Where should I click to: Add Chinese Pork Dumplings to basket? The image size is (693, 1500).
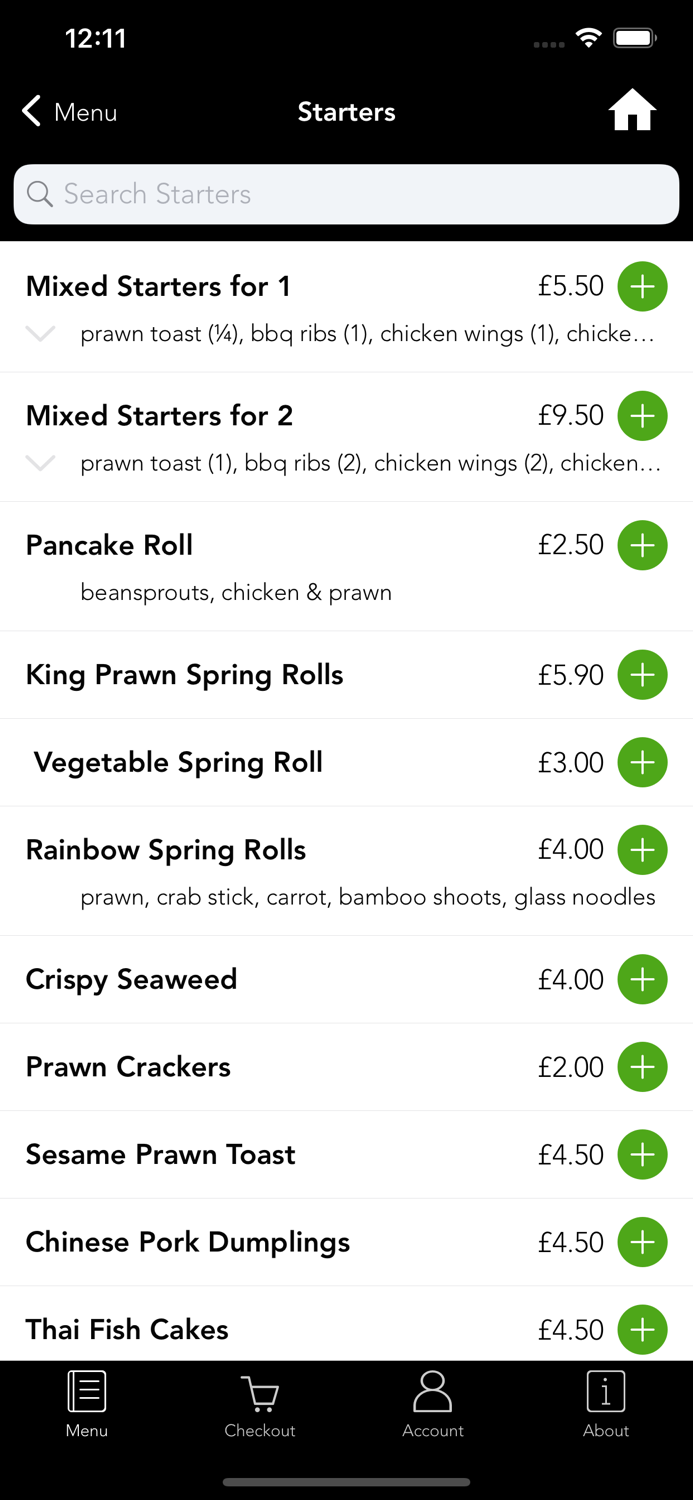tap(642, 1242)
